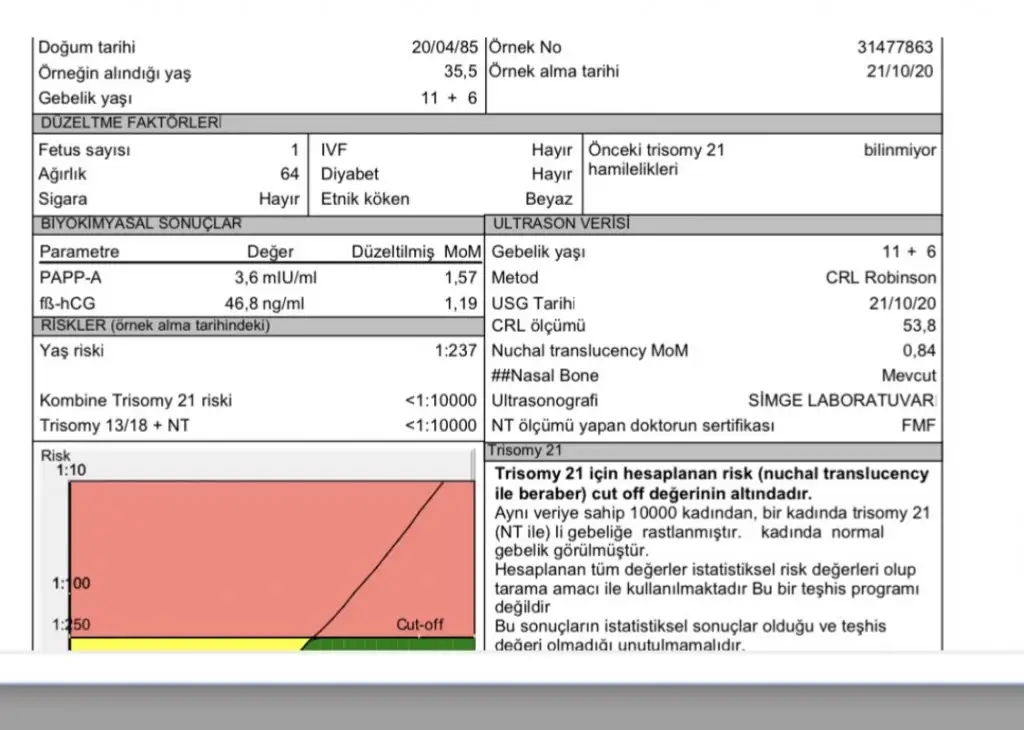Select the 1:100 risk axis label
Viewport: 1024px width, 730px height.
[71, 583]
